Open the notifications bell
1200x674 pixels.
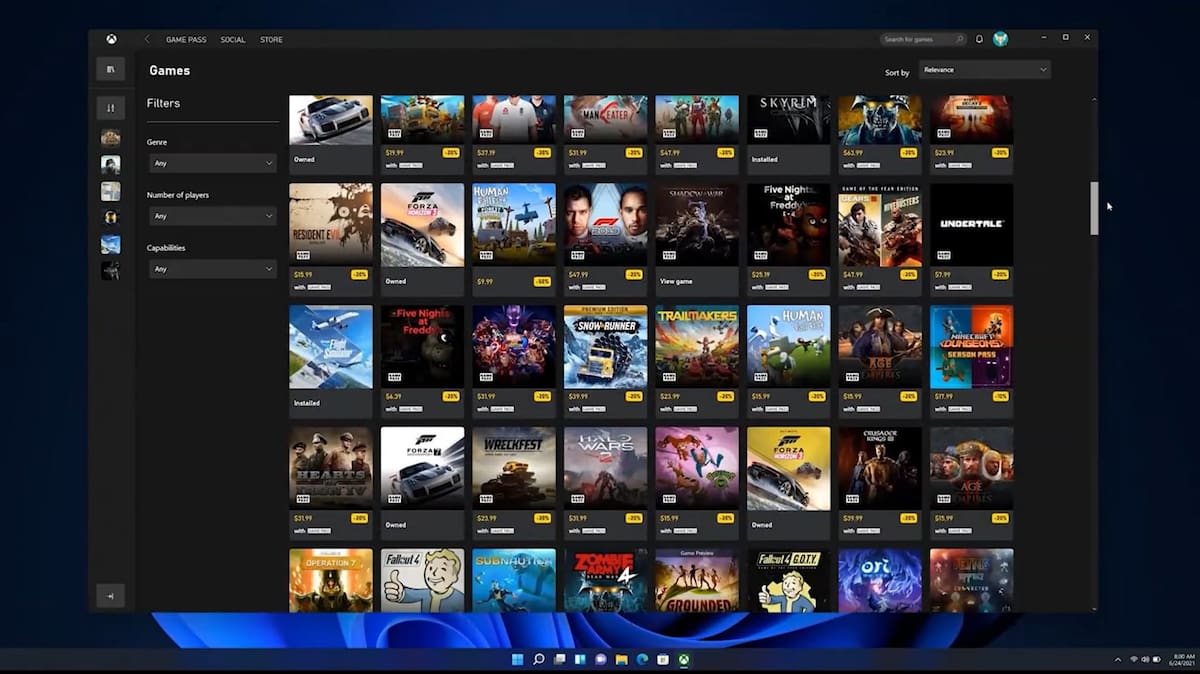coord(980,40)
